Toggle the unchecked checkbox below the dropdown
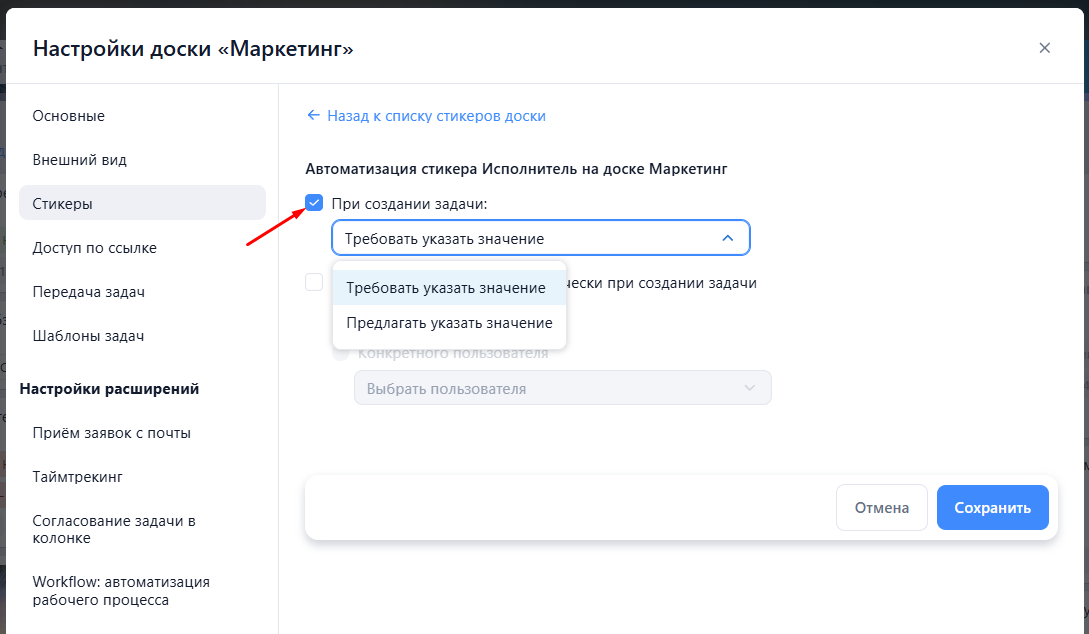The width and height of the screenshot is (1089, 634). tap(314, 282)
